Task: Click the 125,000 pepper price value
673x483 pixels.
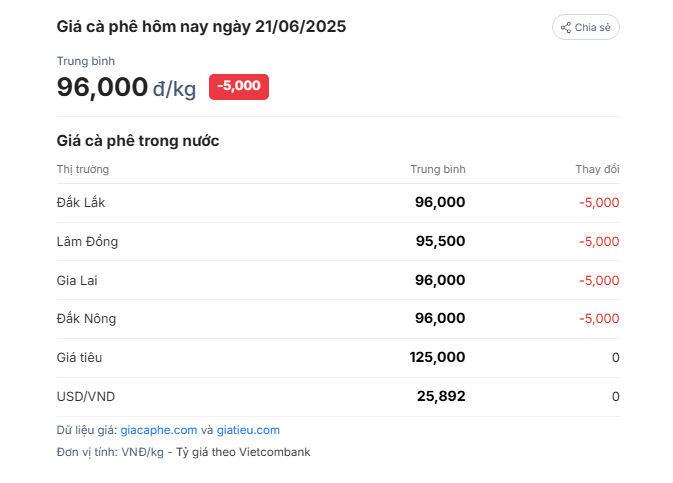Action: [437, 357]
